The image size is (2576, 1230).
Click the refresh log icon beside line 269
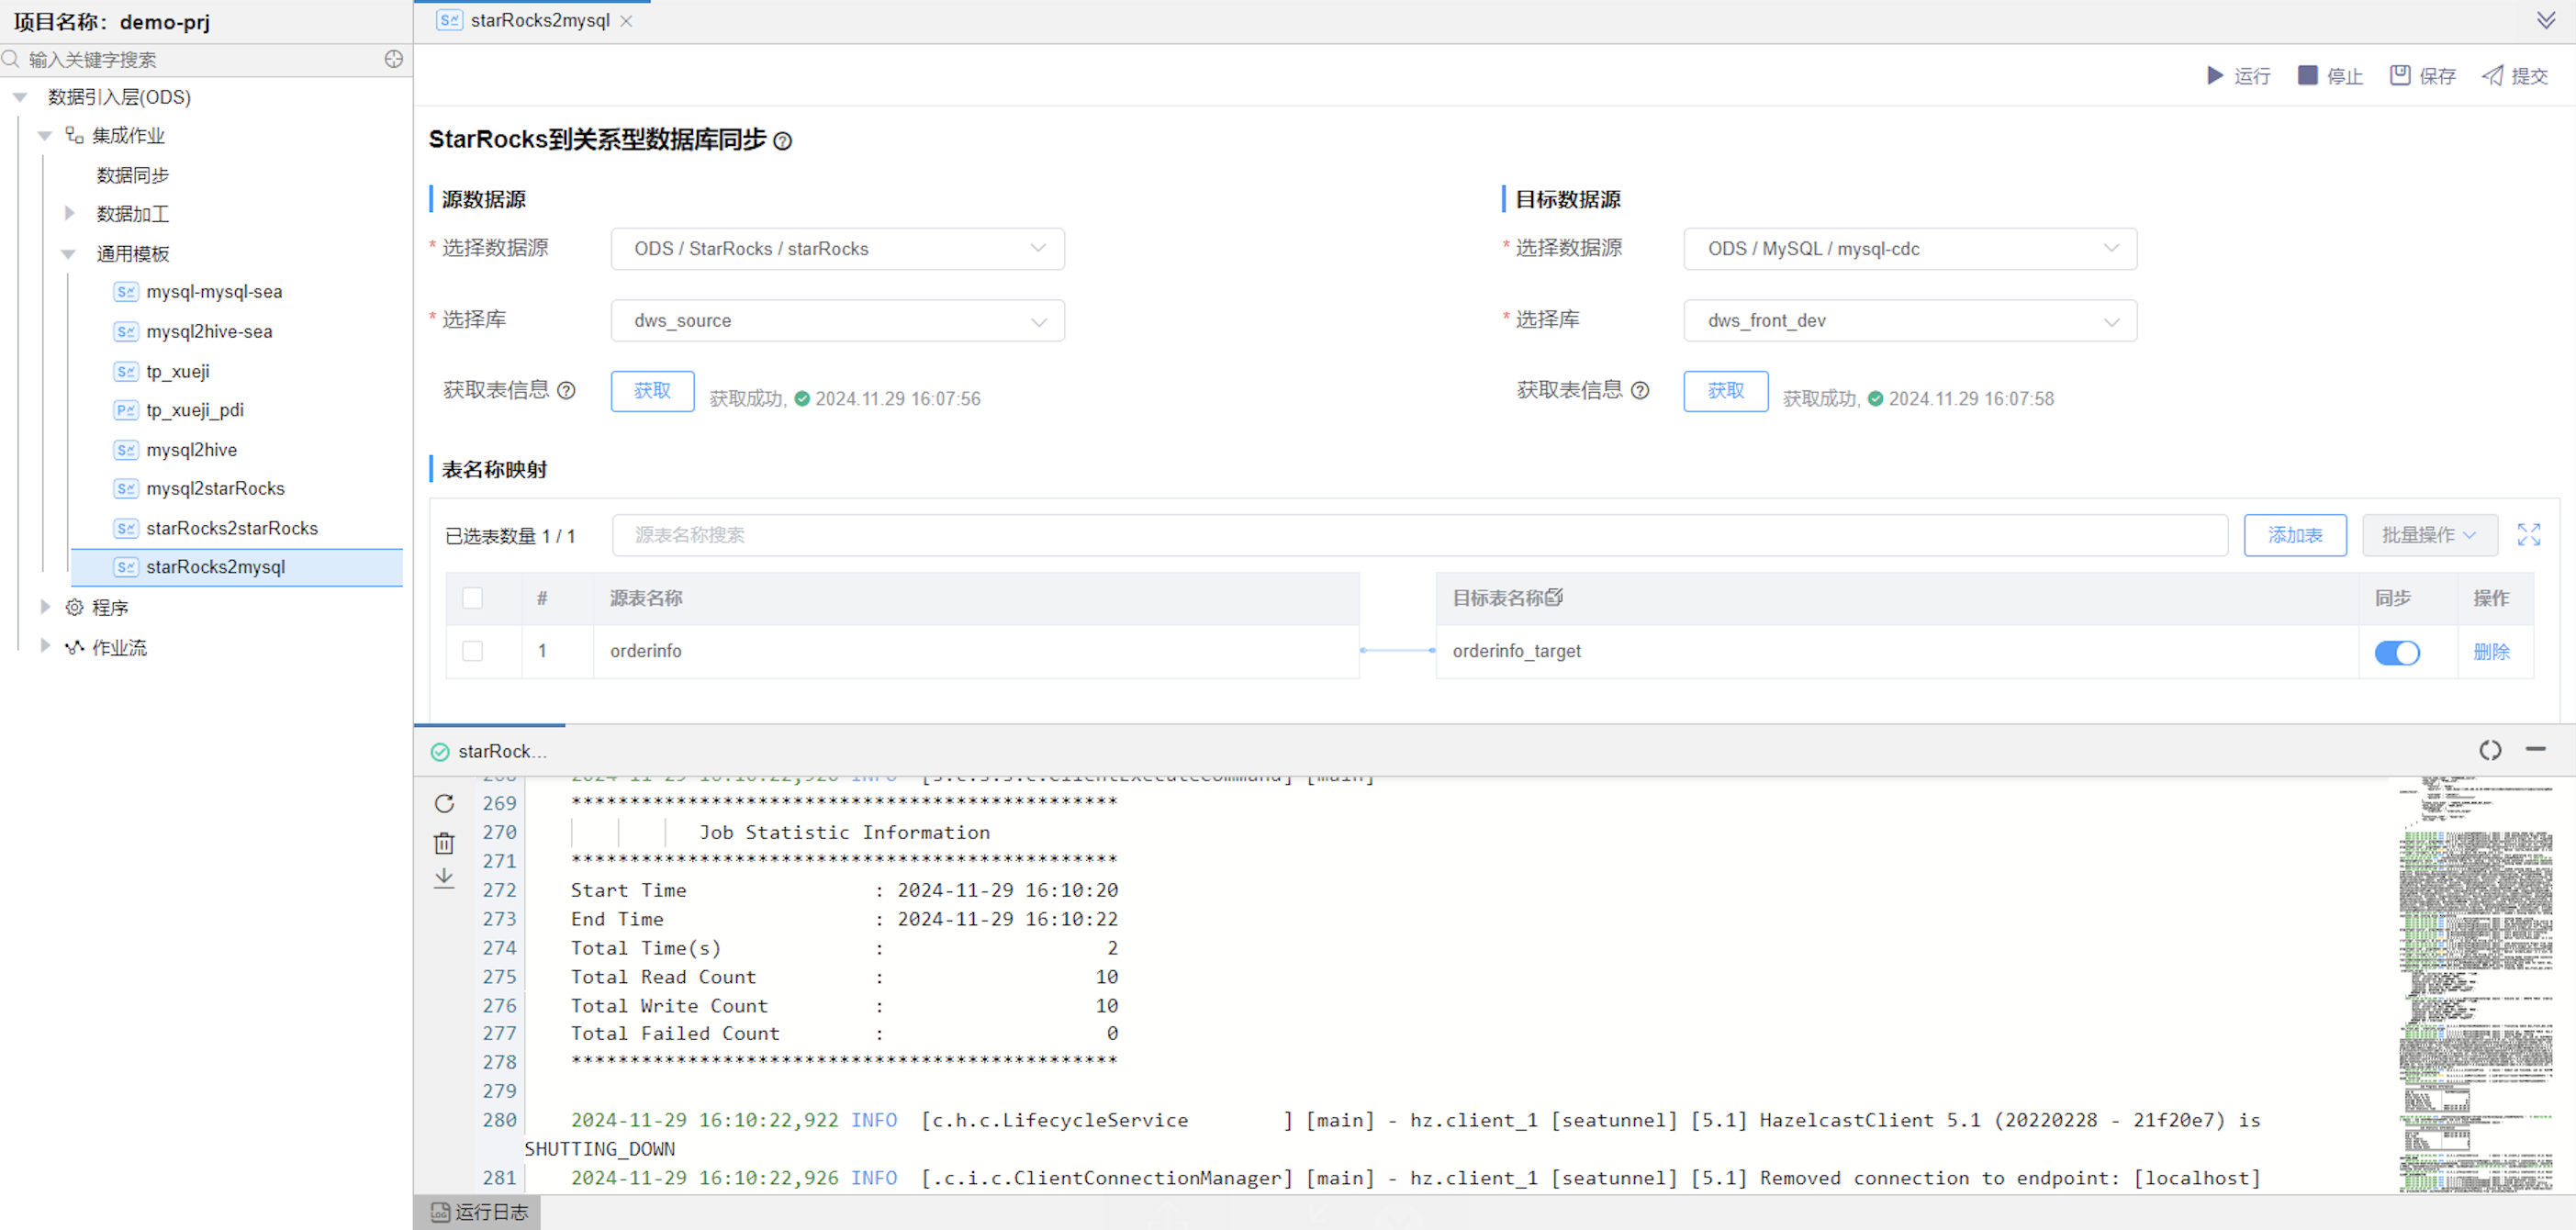coord(445,803)
